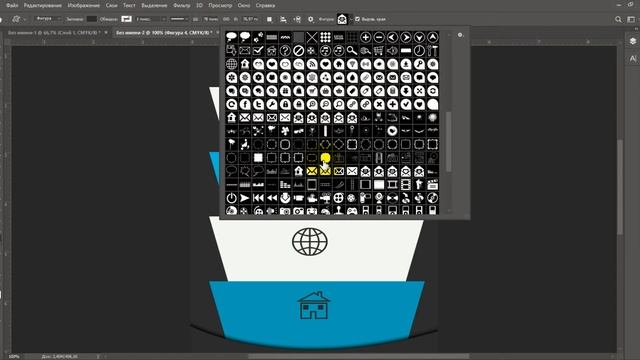Click the fill color swatch
The image size is (640, 360).
(92, 19)
